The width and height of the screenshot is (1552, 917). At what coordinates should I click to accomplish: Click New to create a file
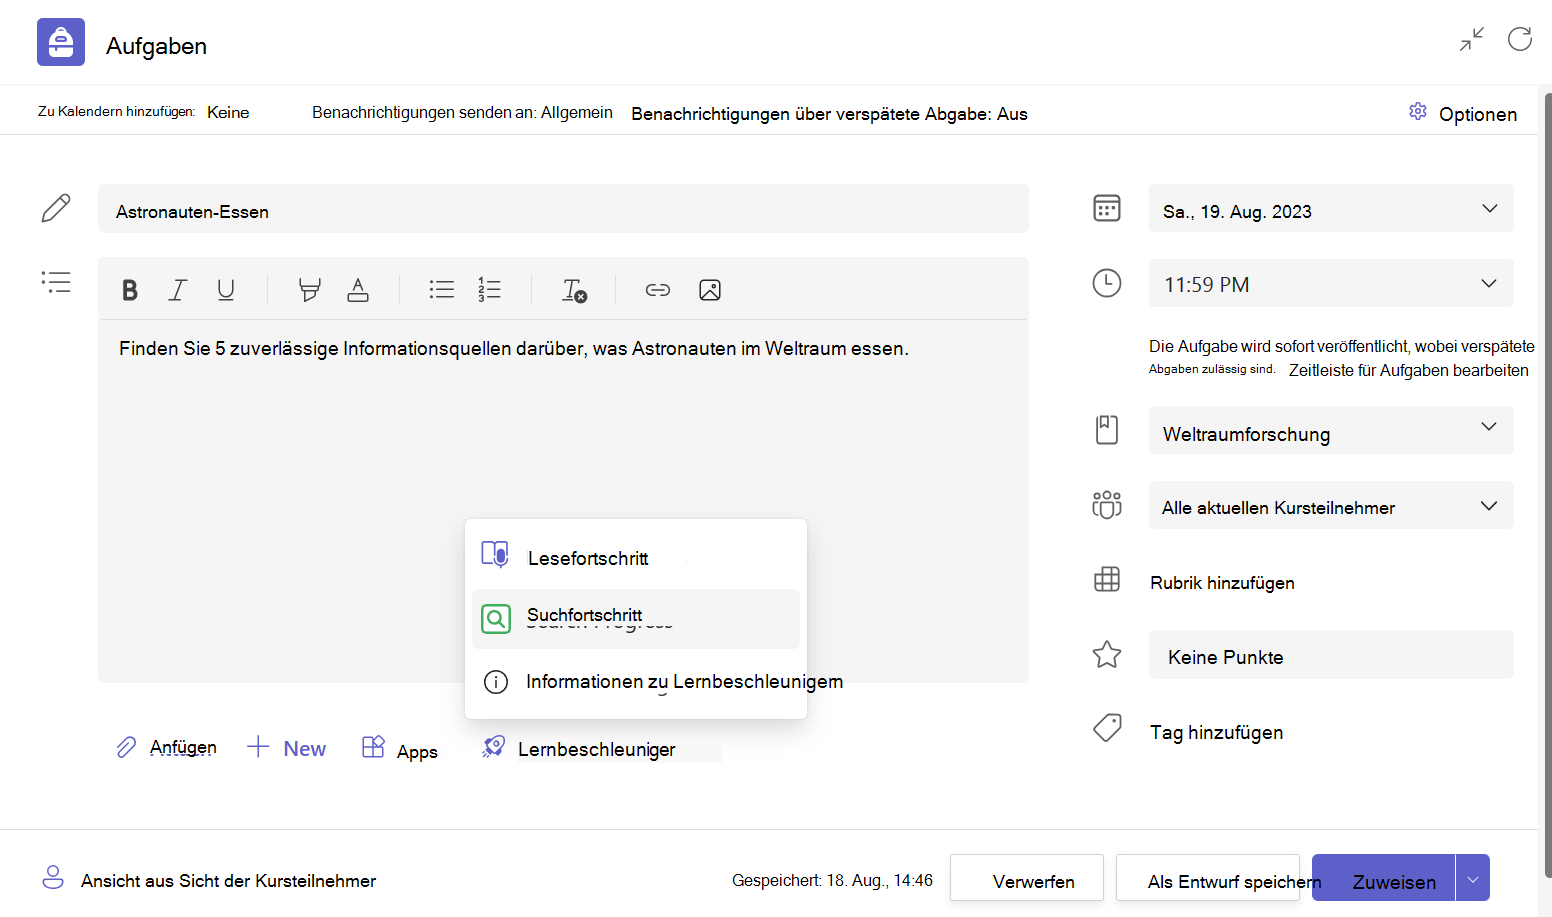(x=287, y=748)
